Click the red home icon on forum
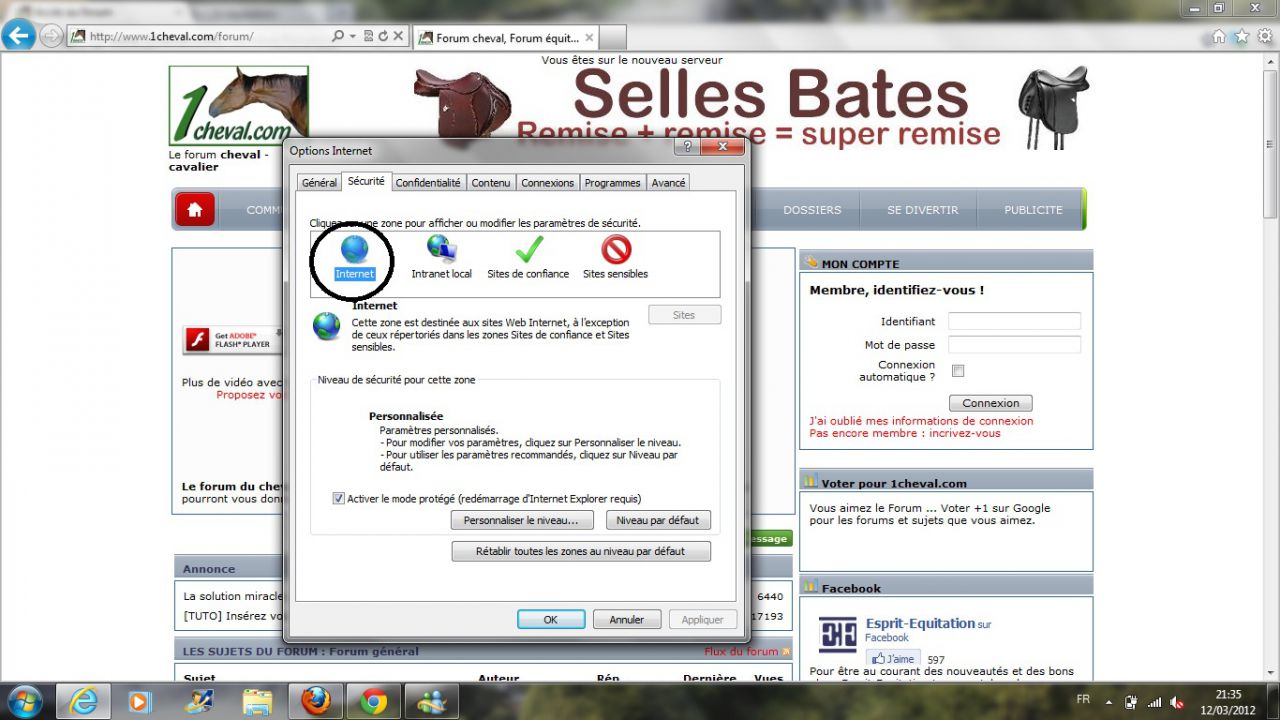The height and width of the screenshot is (720, 1280). [195, 210]
